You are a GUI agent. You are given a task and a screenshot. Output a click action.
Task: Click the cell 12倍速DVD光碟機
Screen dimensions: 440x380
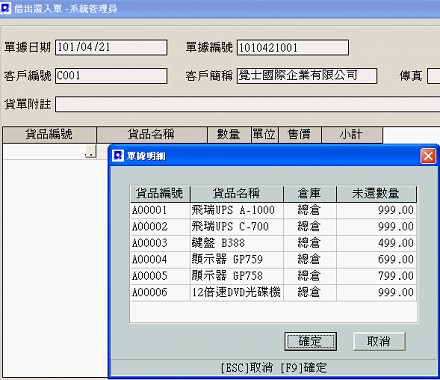pyautogui.click(x=237, y=293)
